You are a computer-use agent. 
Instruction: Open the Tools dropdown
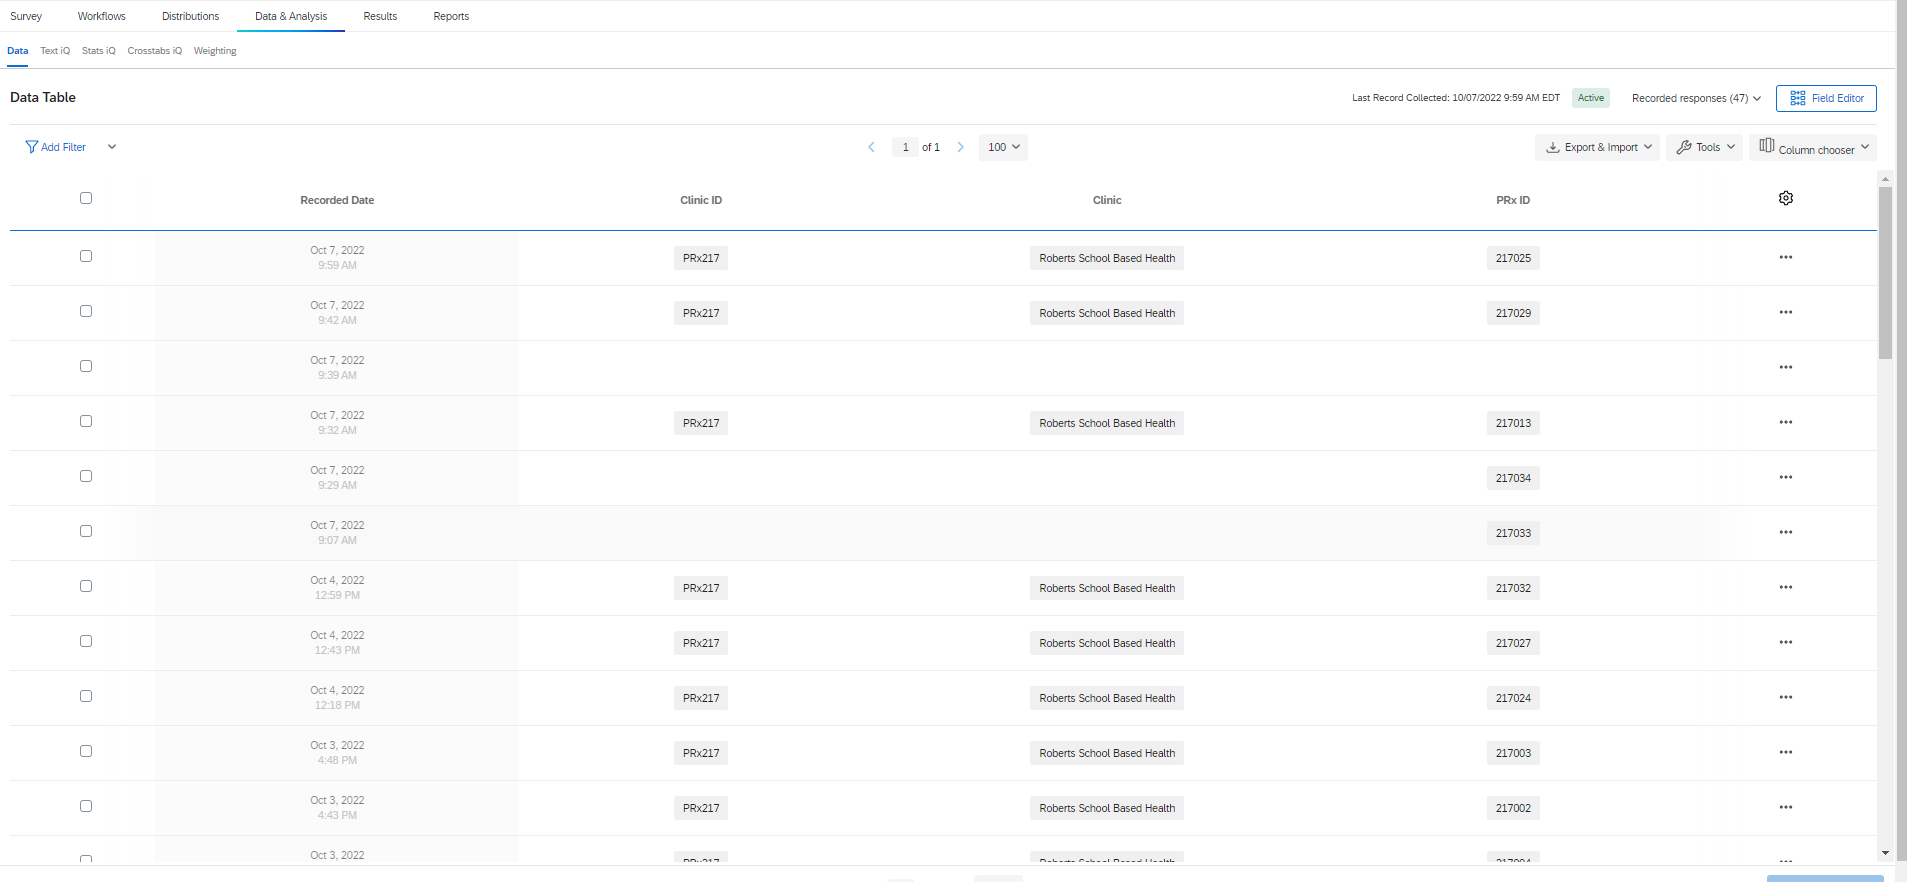[x=1705, y=147]
